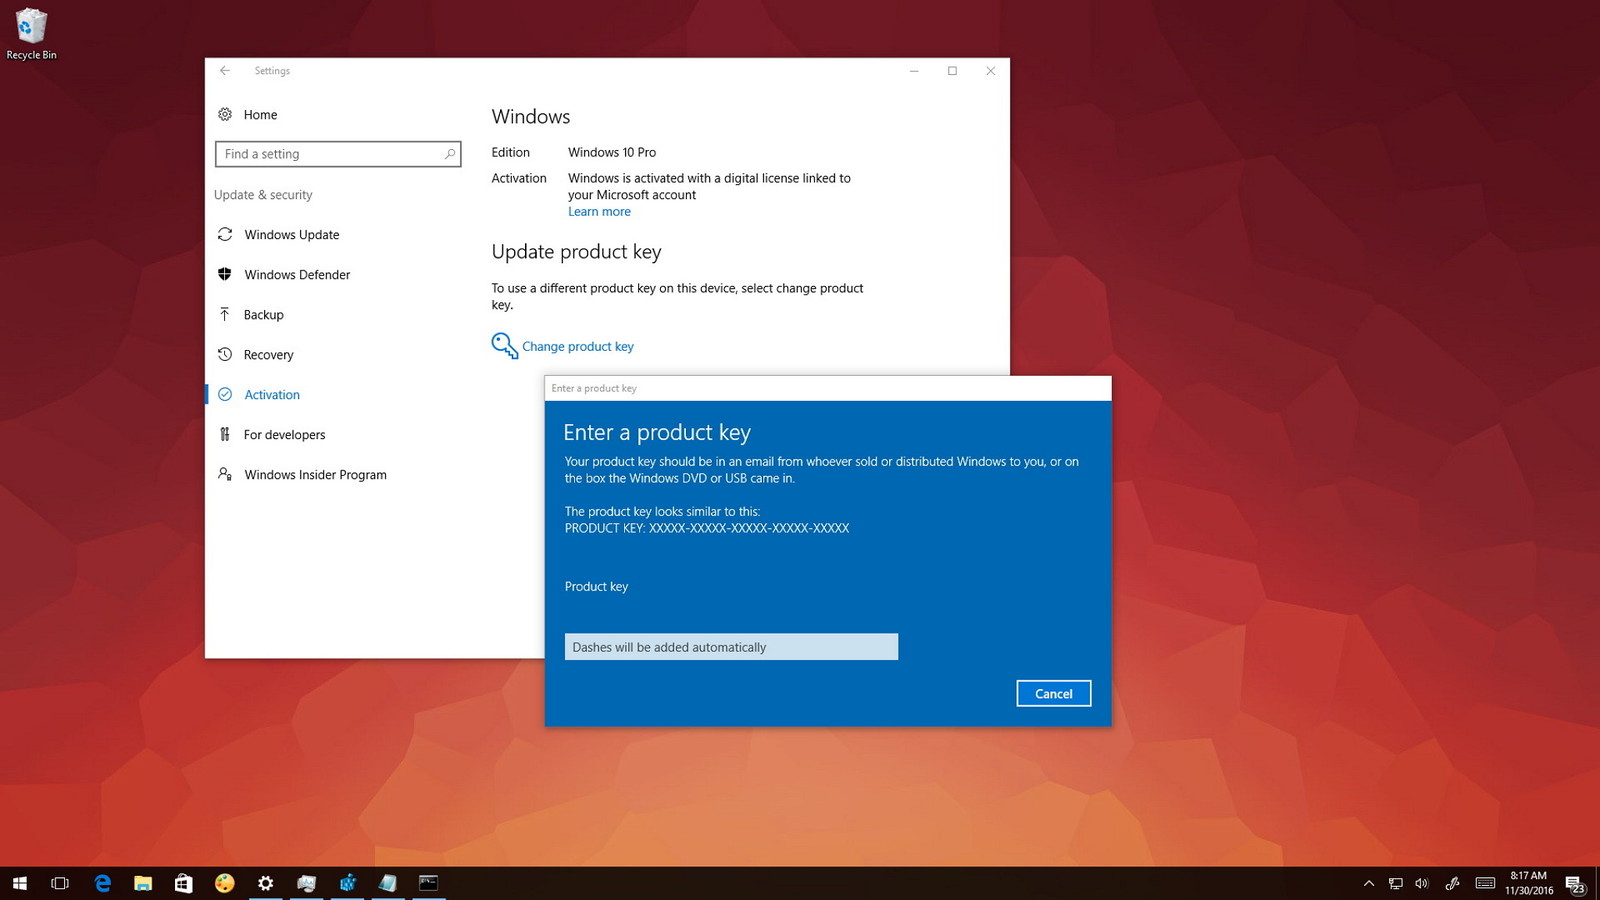Launch Microsoft Edge from taskbar
Screen dimensions: 1600x900
point(102,883)
